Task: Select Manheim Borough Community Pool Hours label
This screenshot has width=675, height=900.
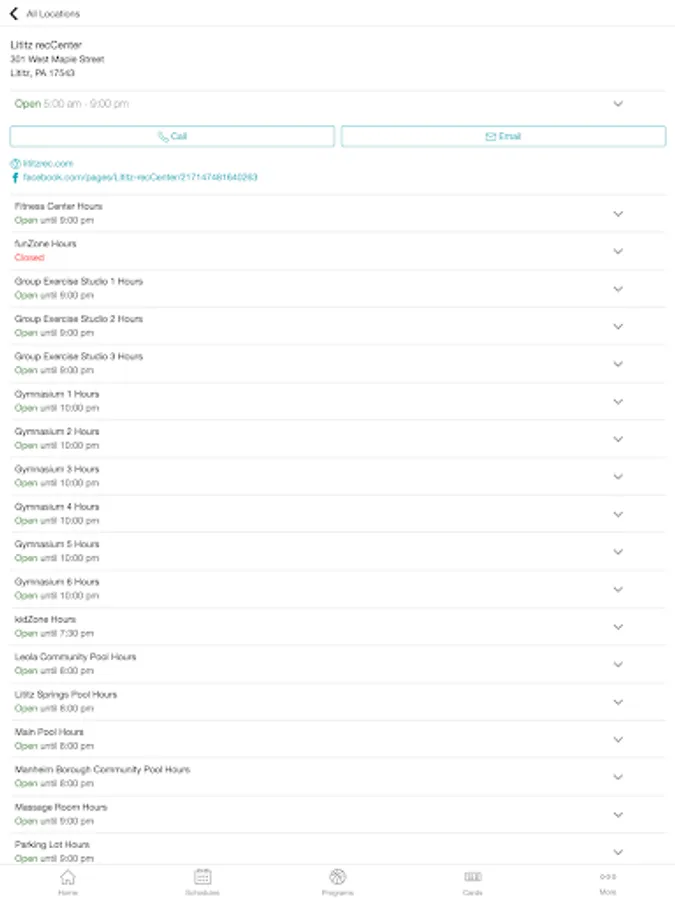Action: pyautogui.click(x=102, y=769)
